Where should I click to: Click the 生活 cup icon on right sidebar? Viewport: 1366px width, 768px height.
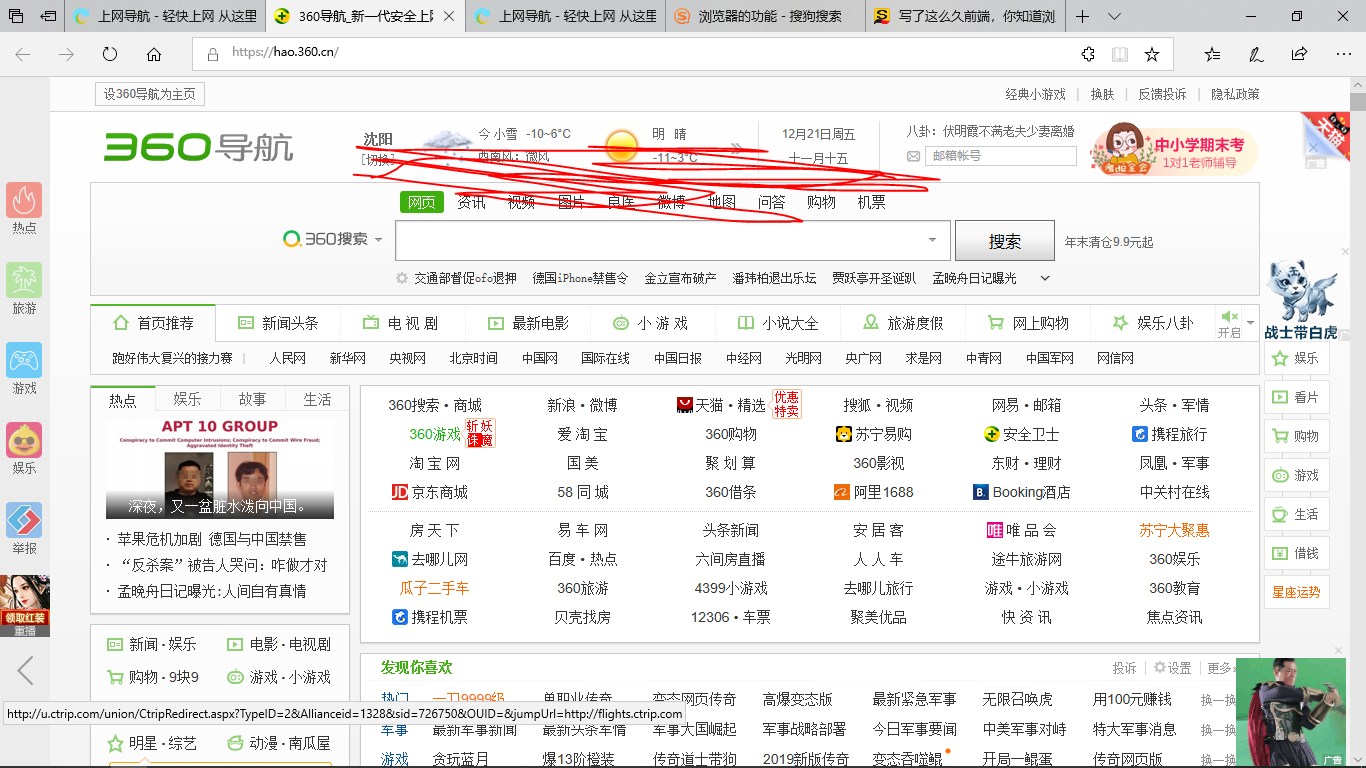1279,514
